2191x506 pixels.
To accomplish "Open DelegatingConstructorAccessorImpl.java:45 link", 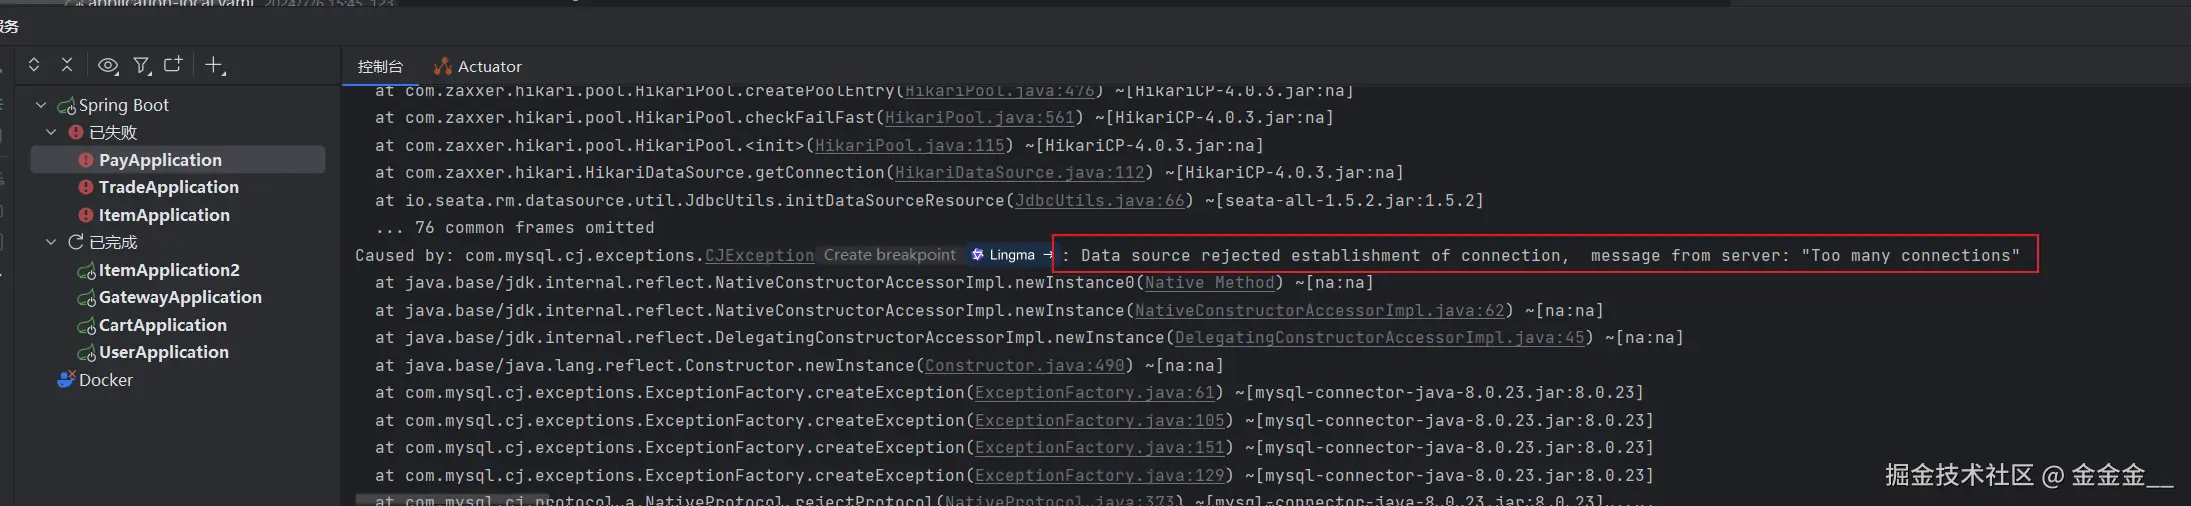I will (x=1380, y=338).
